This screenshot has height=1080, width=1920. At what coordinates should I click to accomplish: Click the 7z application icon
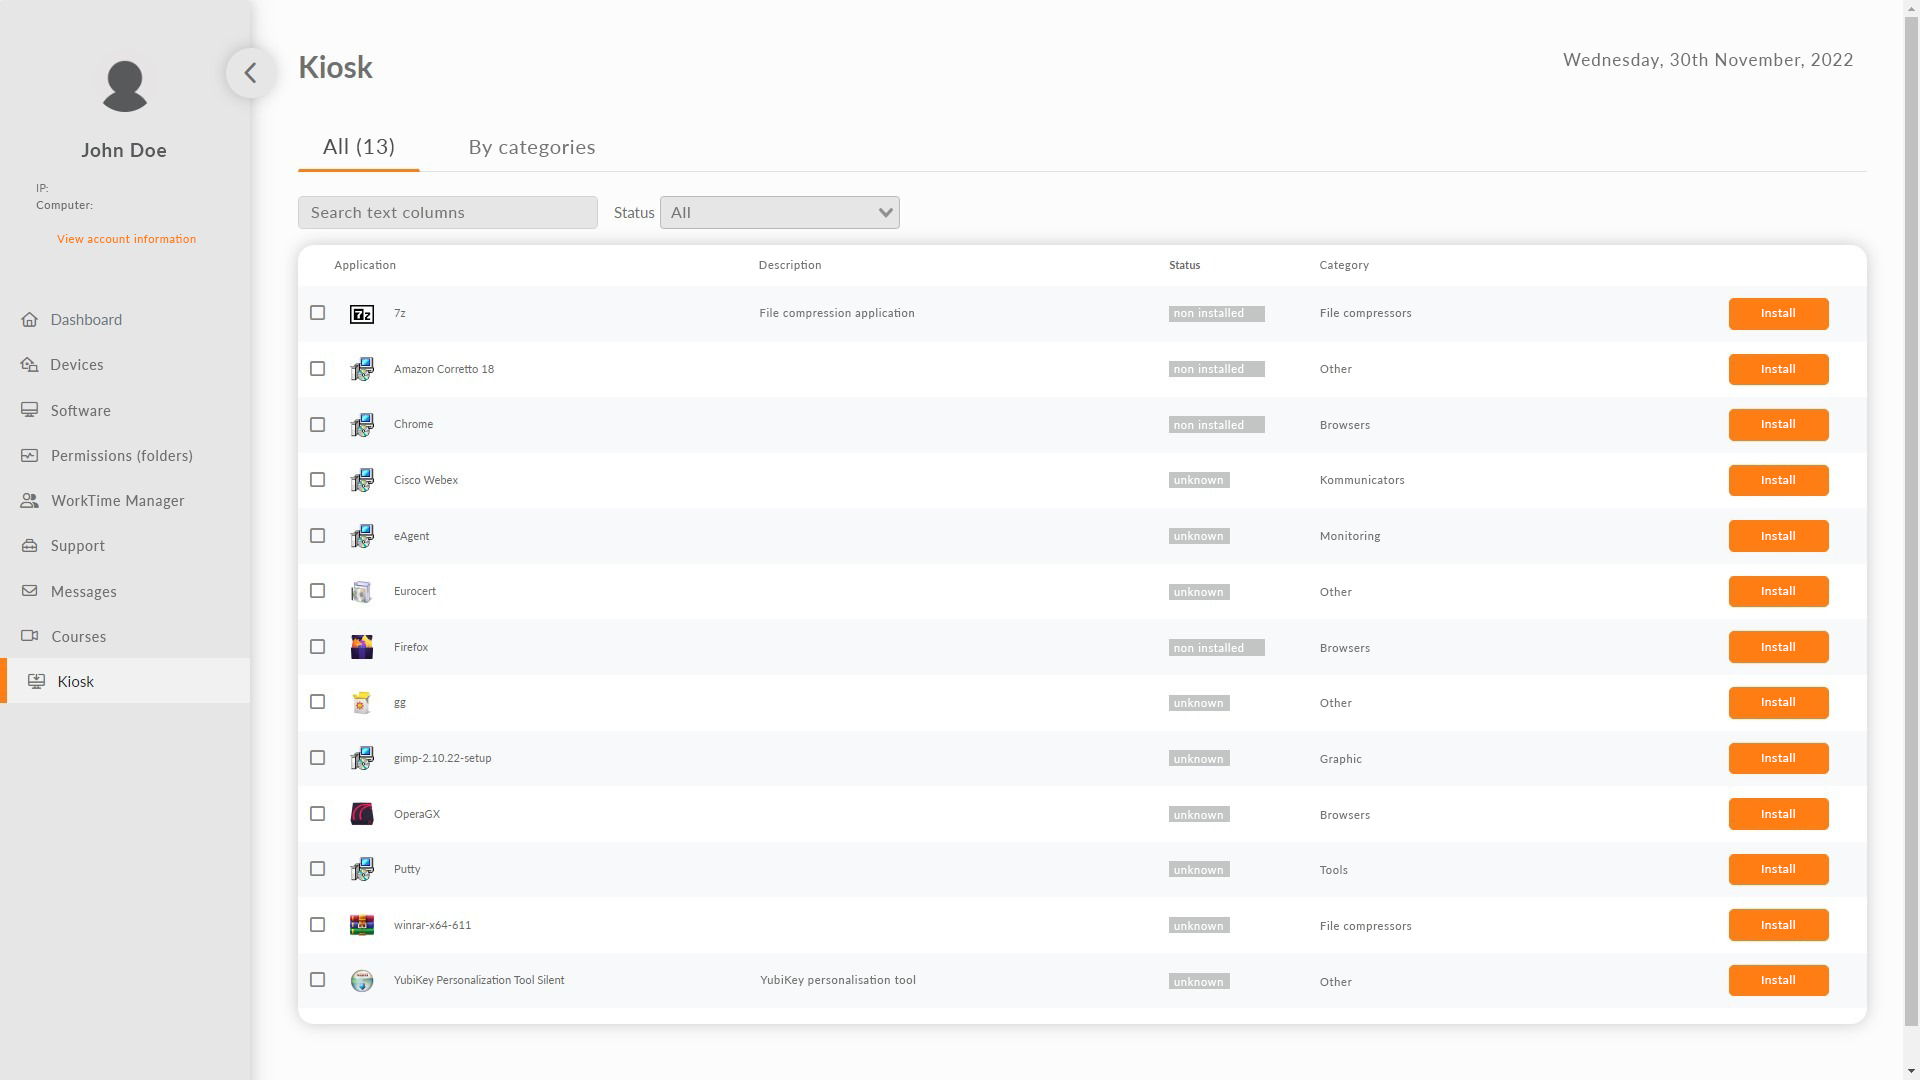[362, 314]
